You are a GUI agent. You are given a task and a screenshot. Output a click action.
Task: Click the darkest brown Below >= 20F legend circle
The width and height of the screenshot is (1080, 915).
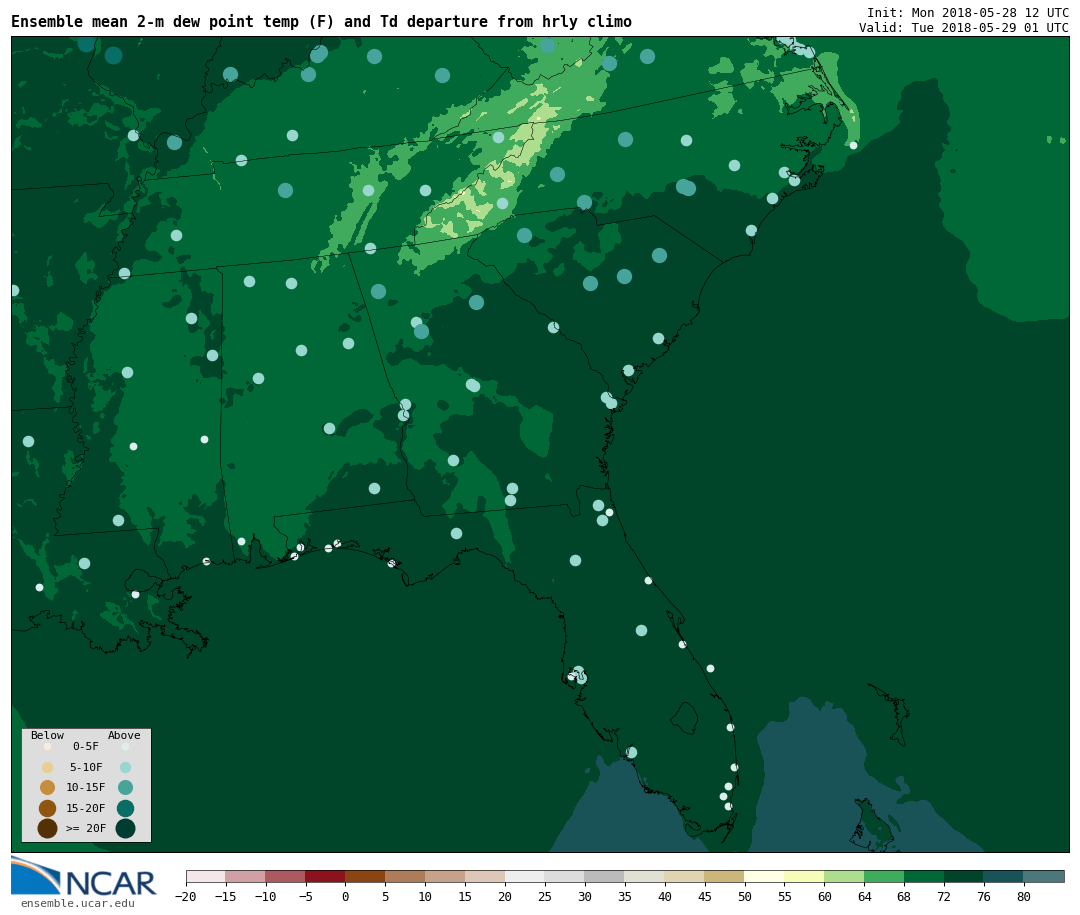(x=48, y=828)
